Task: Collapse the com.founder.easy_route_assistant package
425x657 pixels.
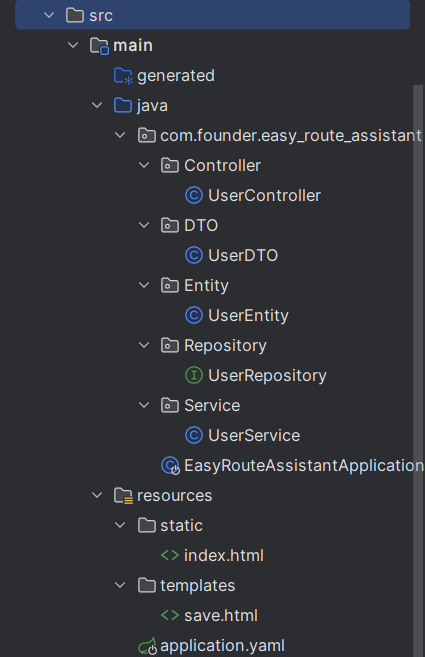Action: (120, 135)
